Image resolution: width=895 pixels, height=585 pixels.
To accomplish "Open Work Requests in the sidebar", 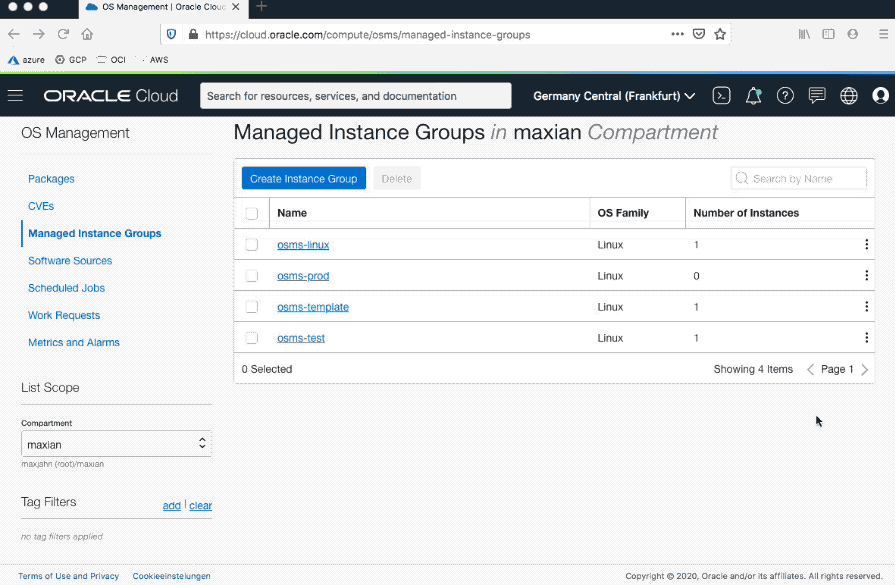I will click(x=64, y=315).
